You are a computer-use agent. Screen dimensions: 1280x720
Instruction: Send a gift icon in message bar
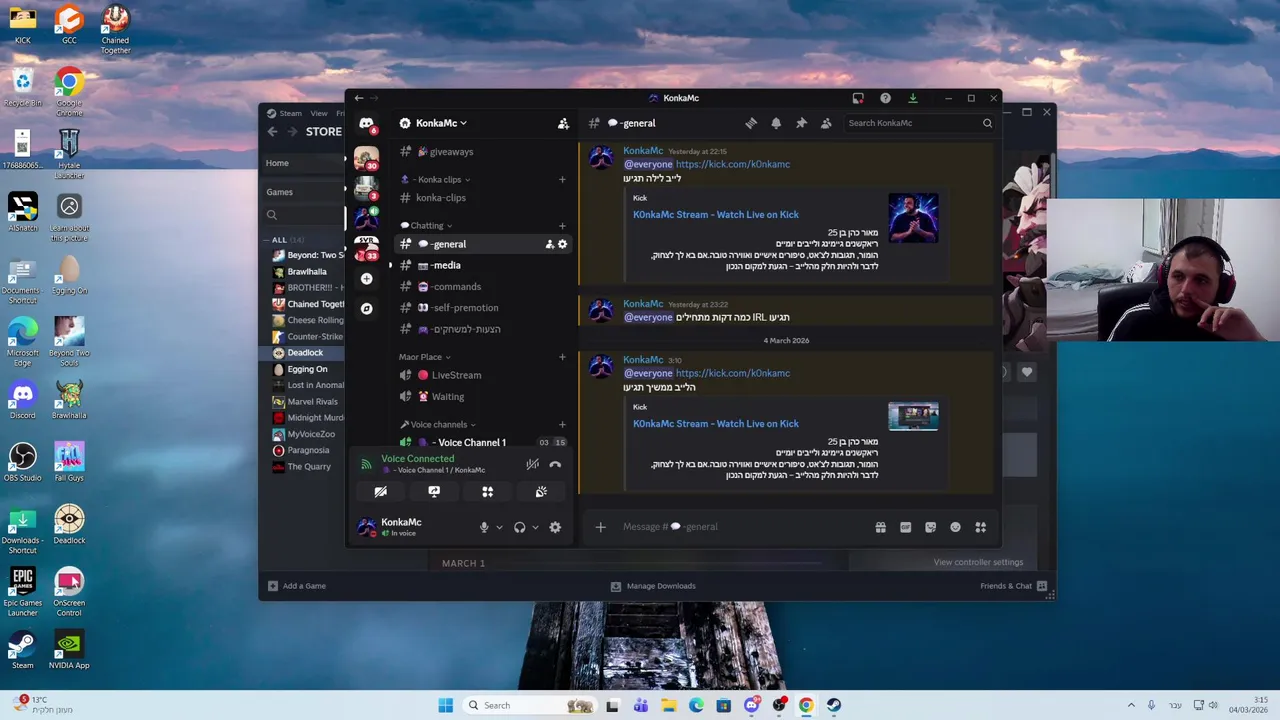click(x=880, y=527)
